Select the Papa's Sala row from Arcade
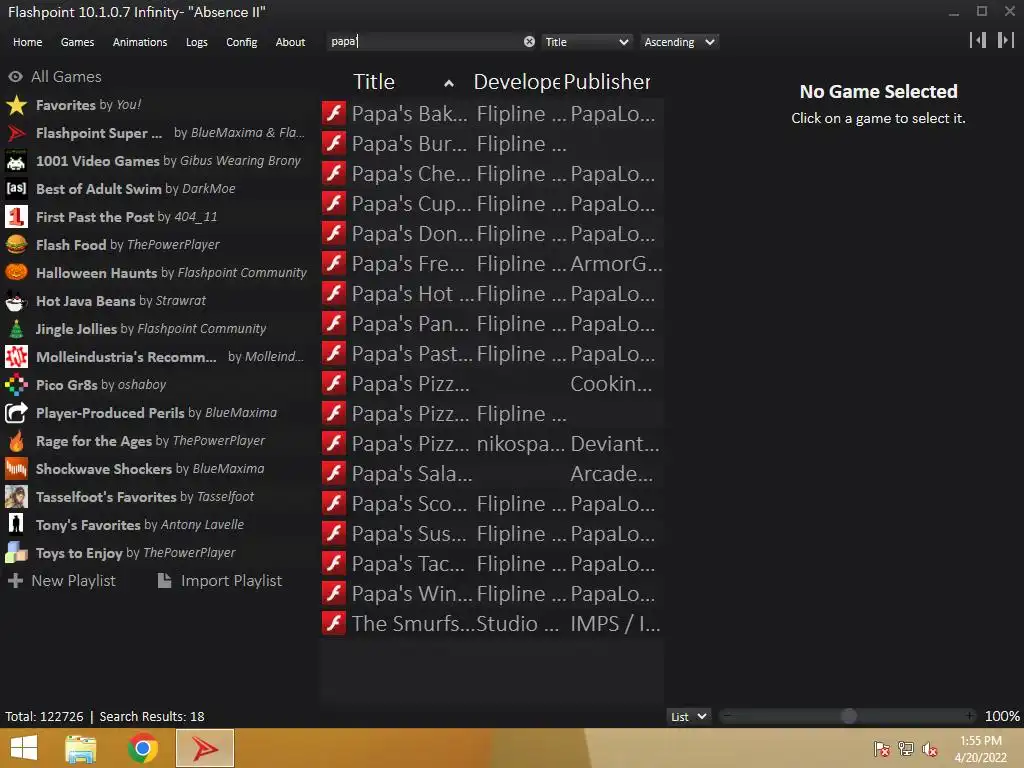The height and width of the screenshot is (768, 1024). click(492, 473)
